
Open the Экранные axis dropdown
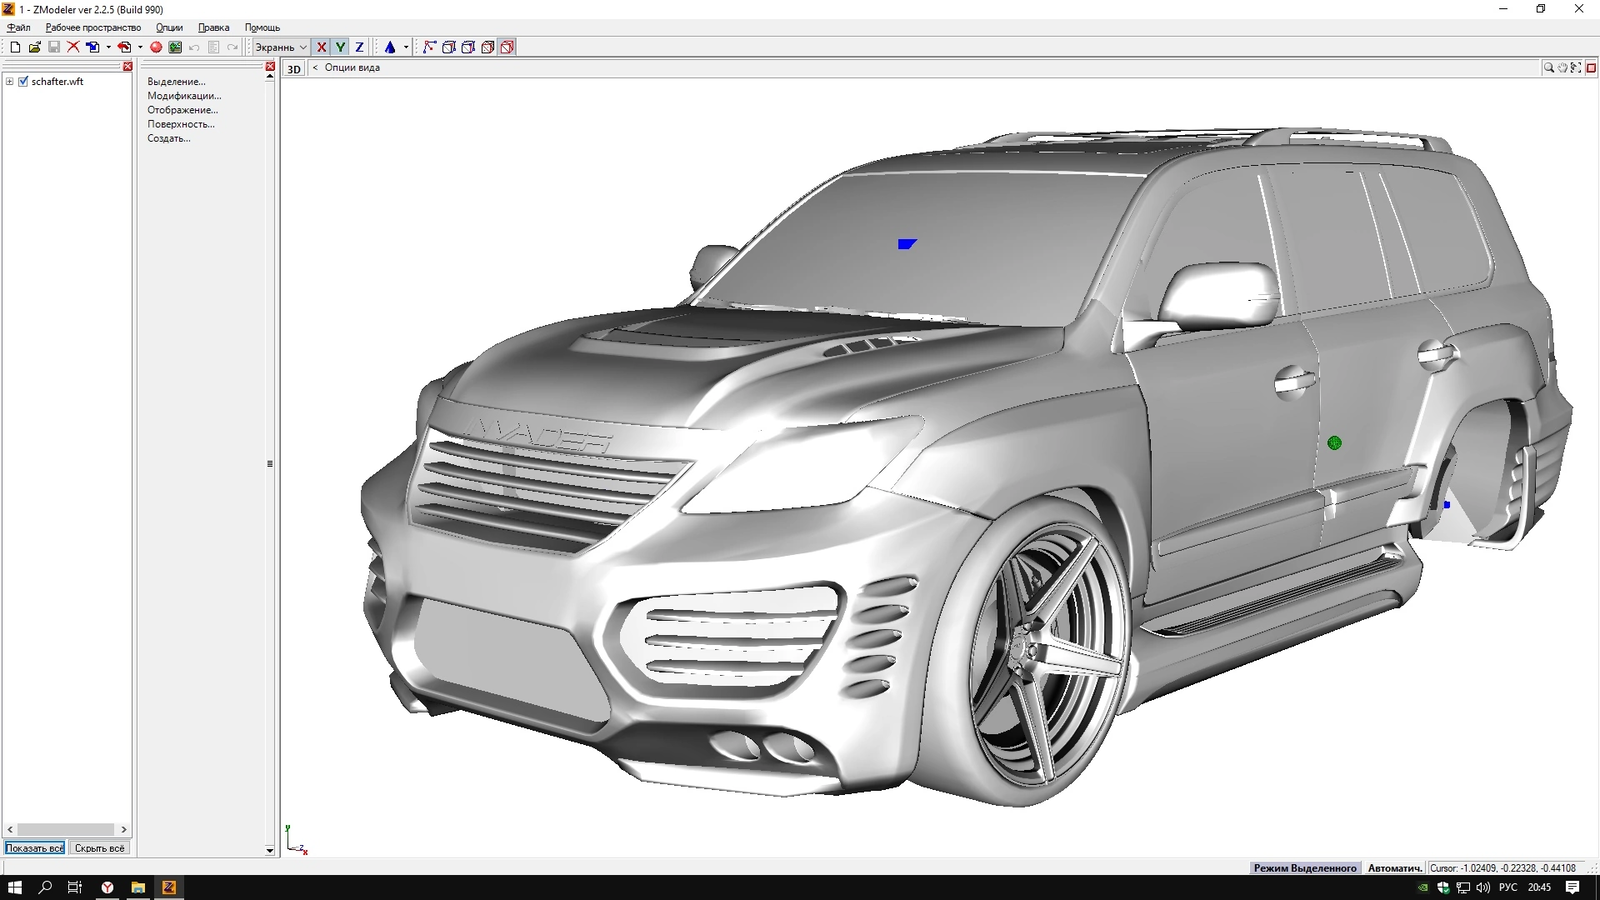[281, 47]
